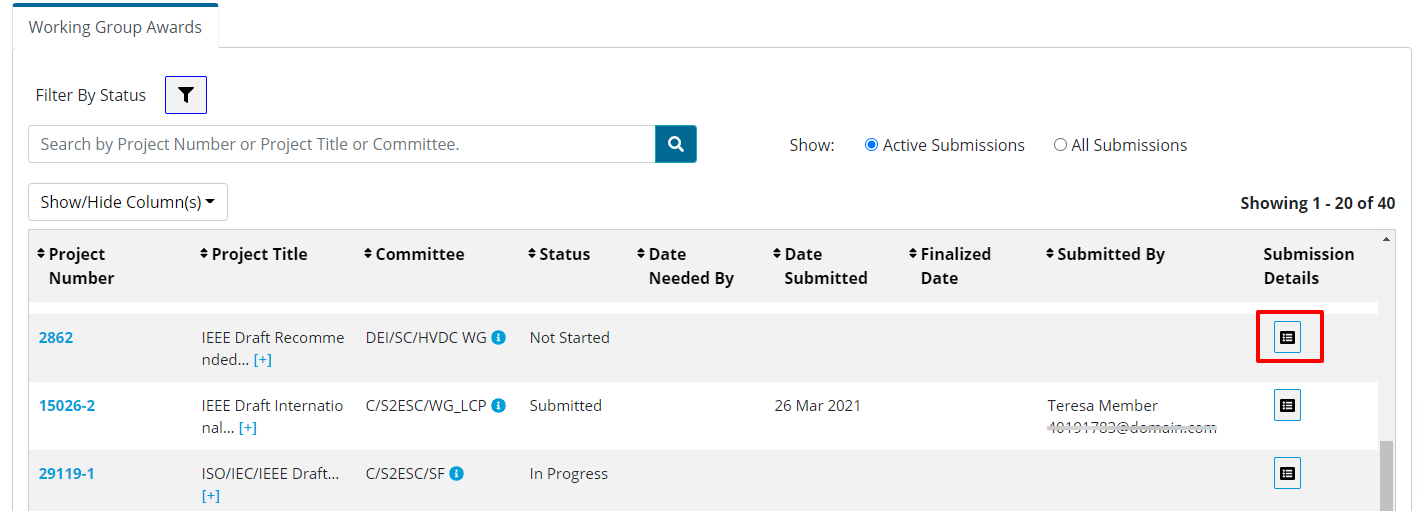
Task: Open submission details for project 15026-2
Action: coord(1287,405)
